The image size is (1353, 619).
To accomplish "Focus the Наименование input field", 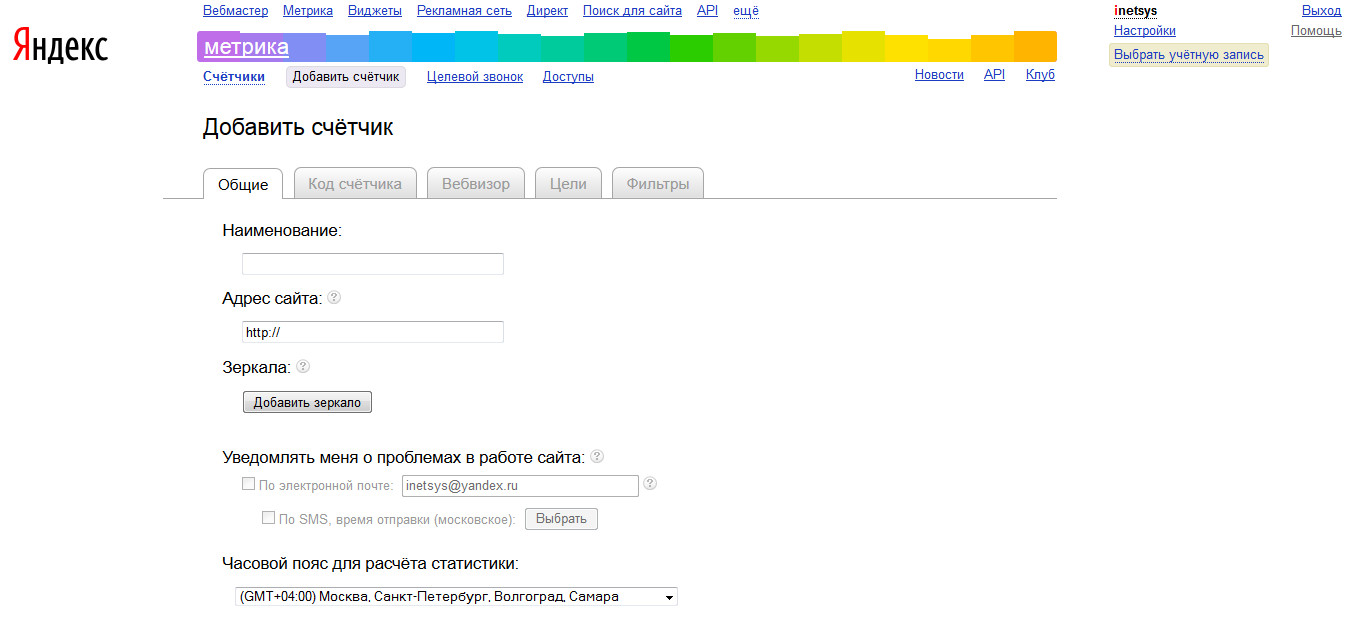I will coord(373,264).
